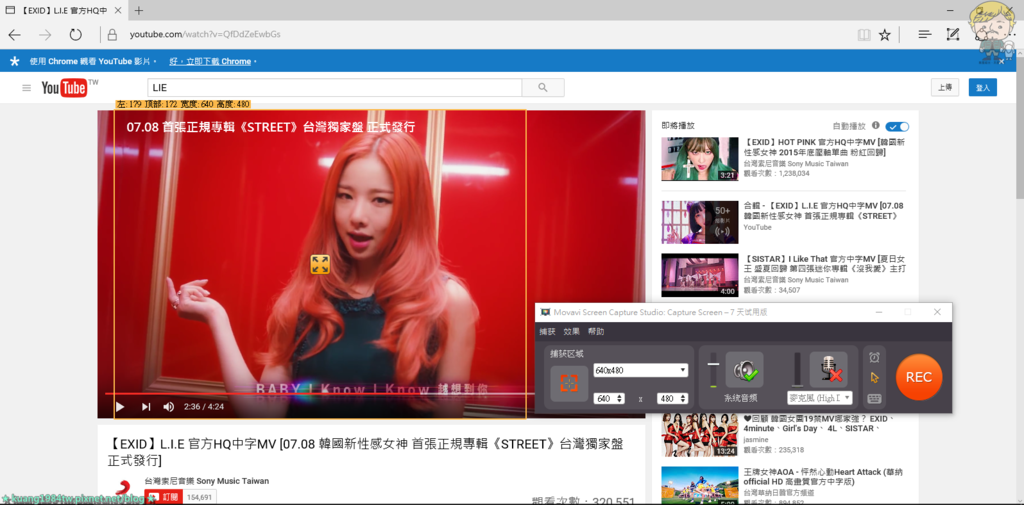The width and height of the screenshot is (1024, 505).
Task: Open the 效果 menu in Movavi
Action: pyautogui.click(x=571, y=331)
